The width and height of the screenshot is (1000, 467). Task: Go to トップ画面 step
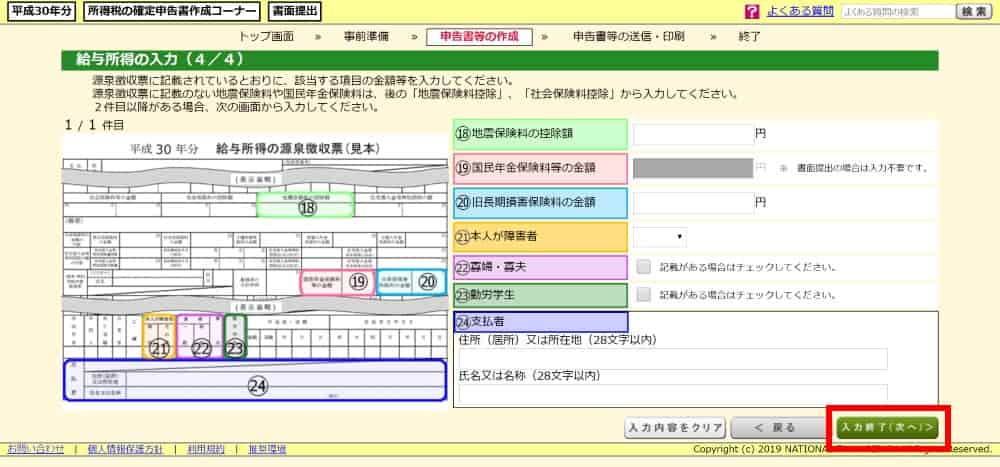coord(267,37)
